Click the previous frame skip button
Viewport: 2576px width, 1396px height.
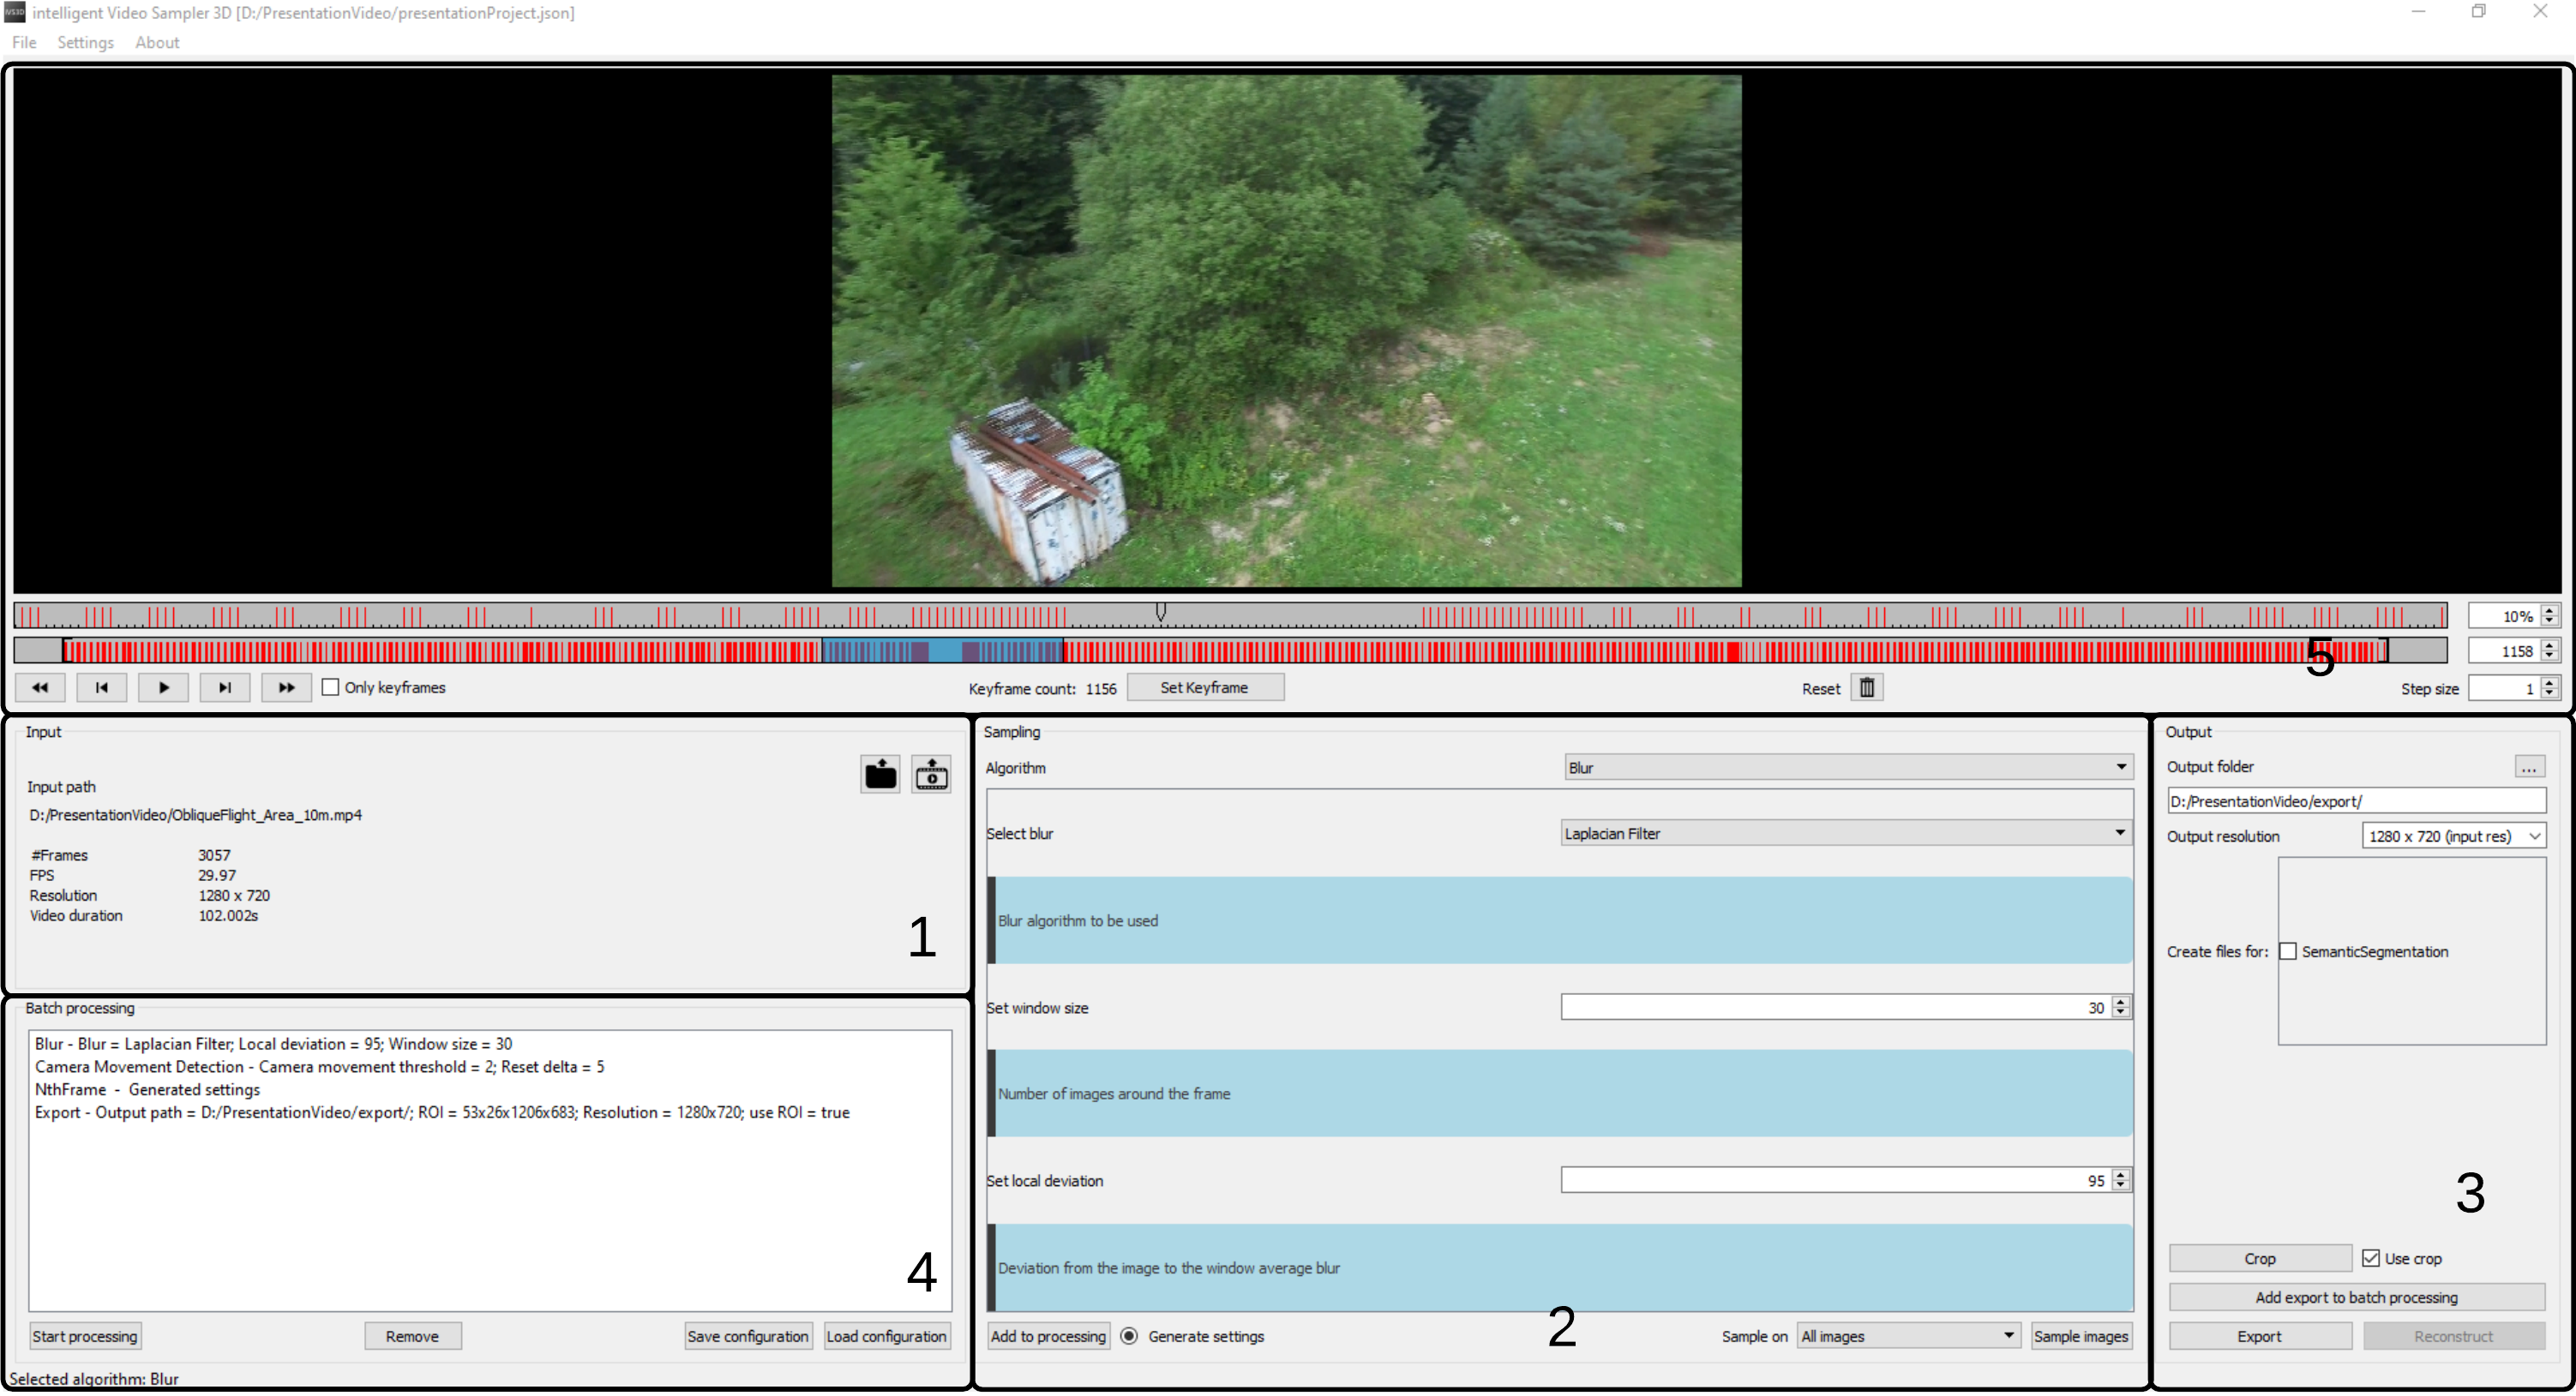101,688
